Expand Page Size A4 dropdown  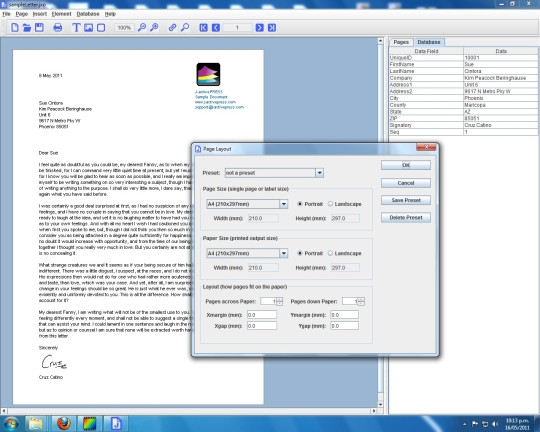(x=283, y=204)
